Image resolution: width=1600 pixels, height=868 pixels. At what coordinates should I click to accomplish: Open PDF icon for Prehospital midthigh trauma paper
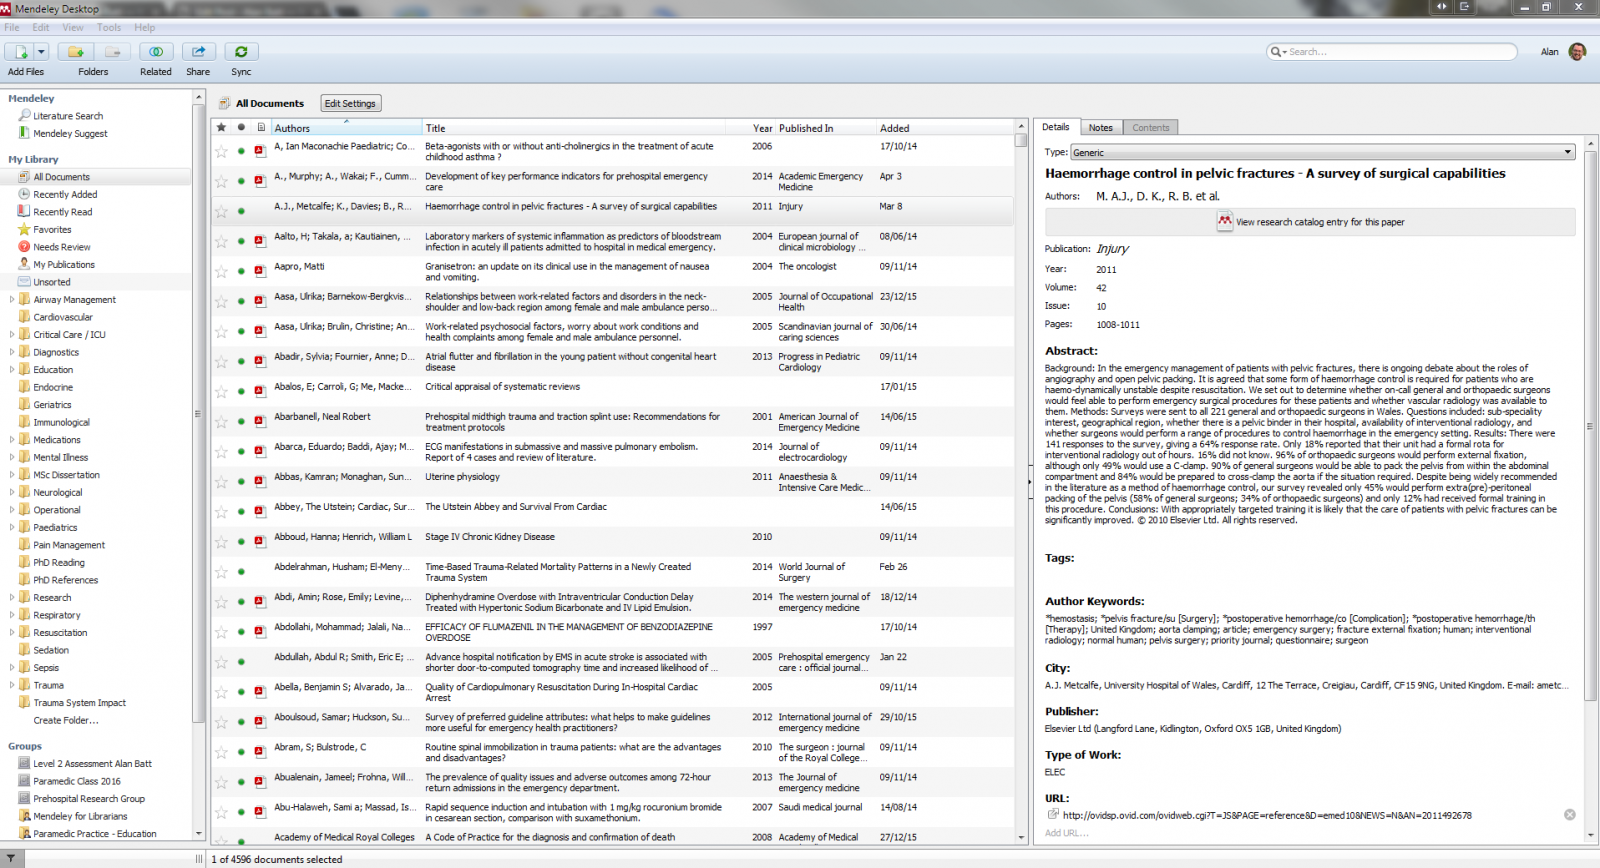pos(260,421)
